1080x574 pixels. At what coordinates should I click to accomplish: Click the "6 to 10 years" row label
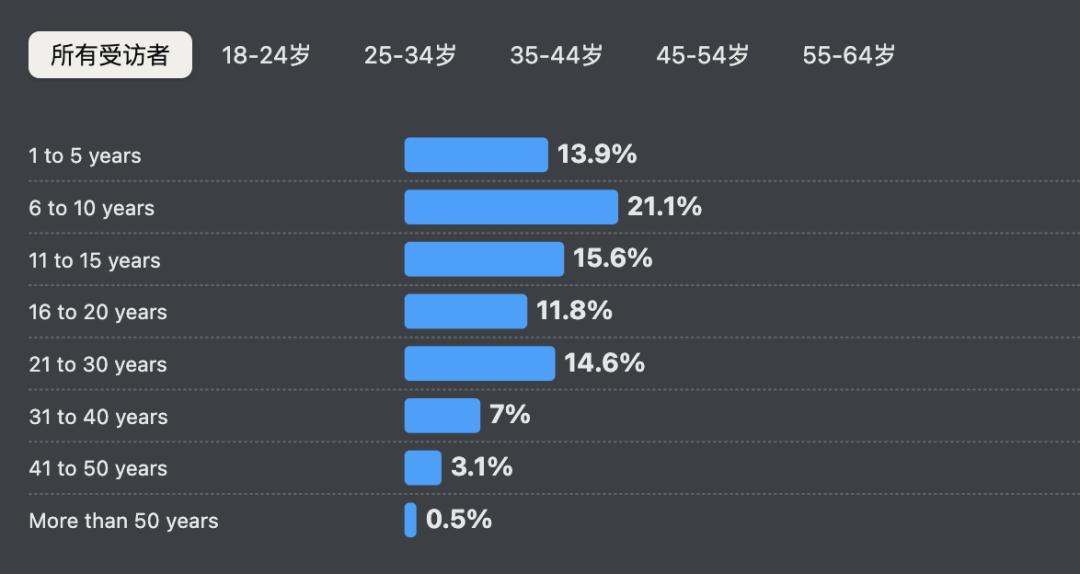(92, 208)
